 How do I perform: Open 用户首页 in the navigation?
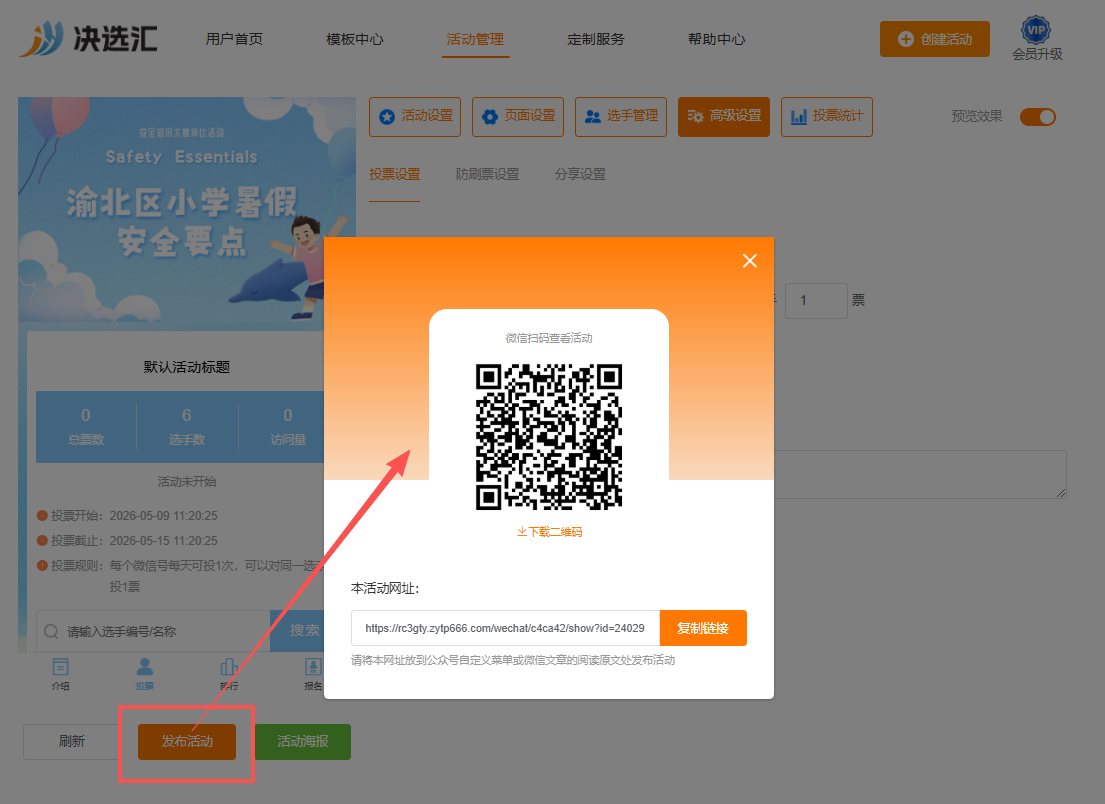tap(234, 39)
